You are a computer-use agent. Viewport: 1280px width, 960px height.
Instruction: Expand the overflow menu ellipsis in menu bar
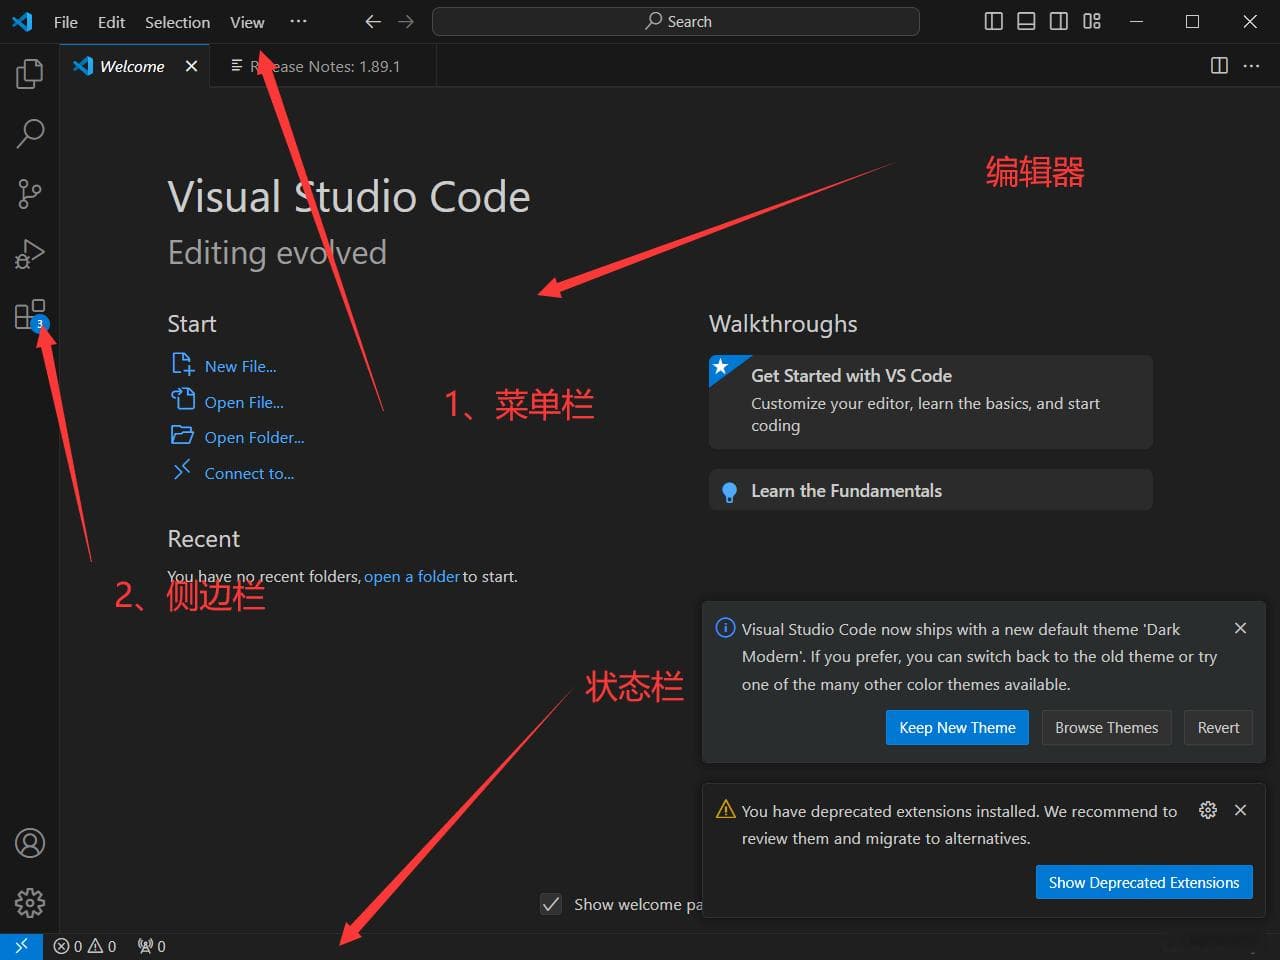tap(298, 22)
